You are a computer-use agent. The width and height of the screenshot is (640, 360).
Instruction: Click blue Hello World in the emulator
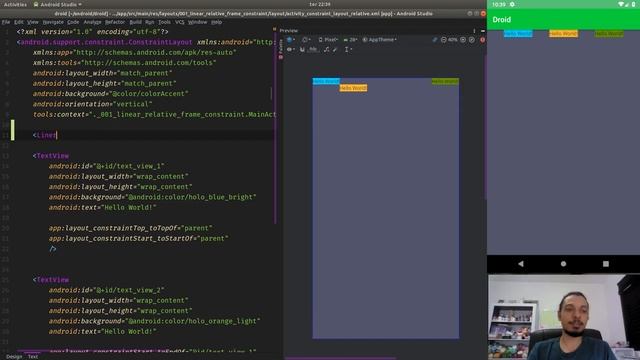click(x=518, y=33)
